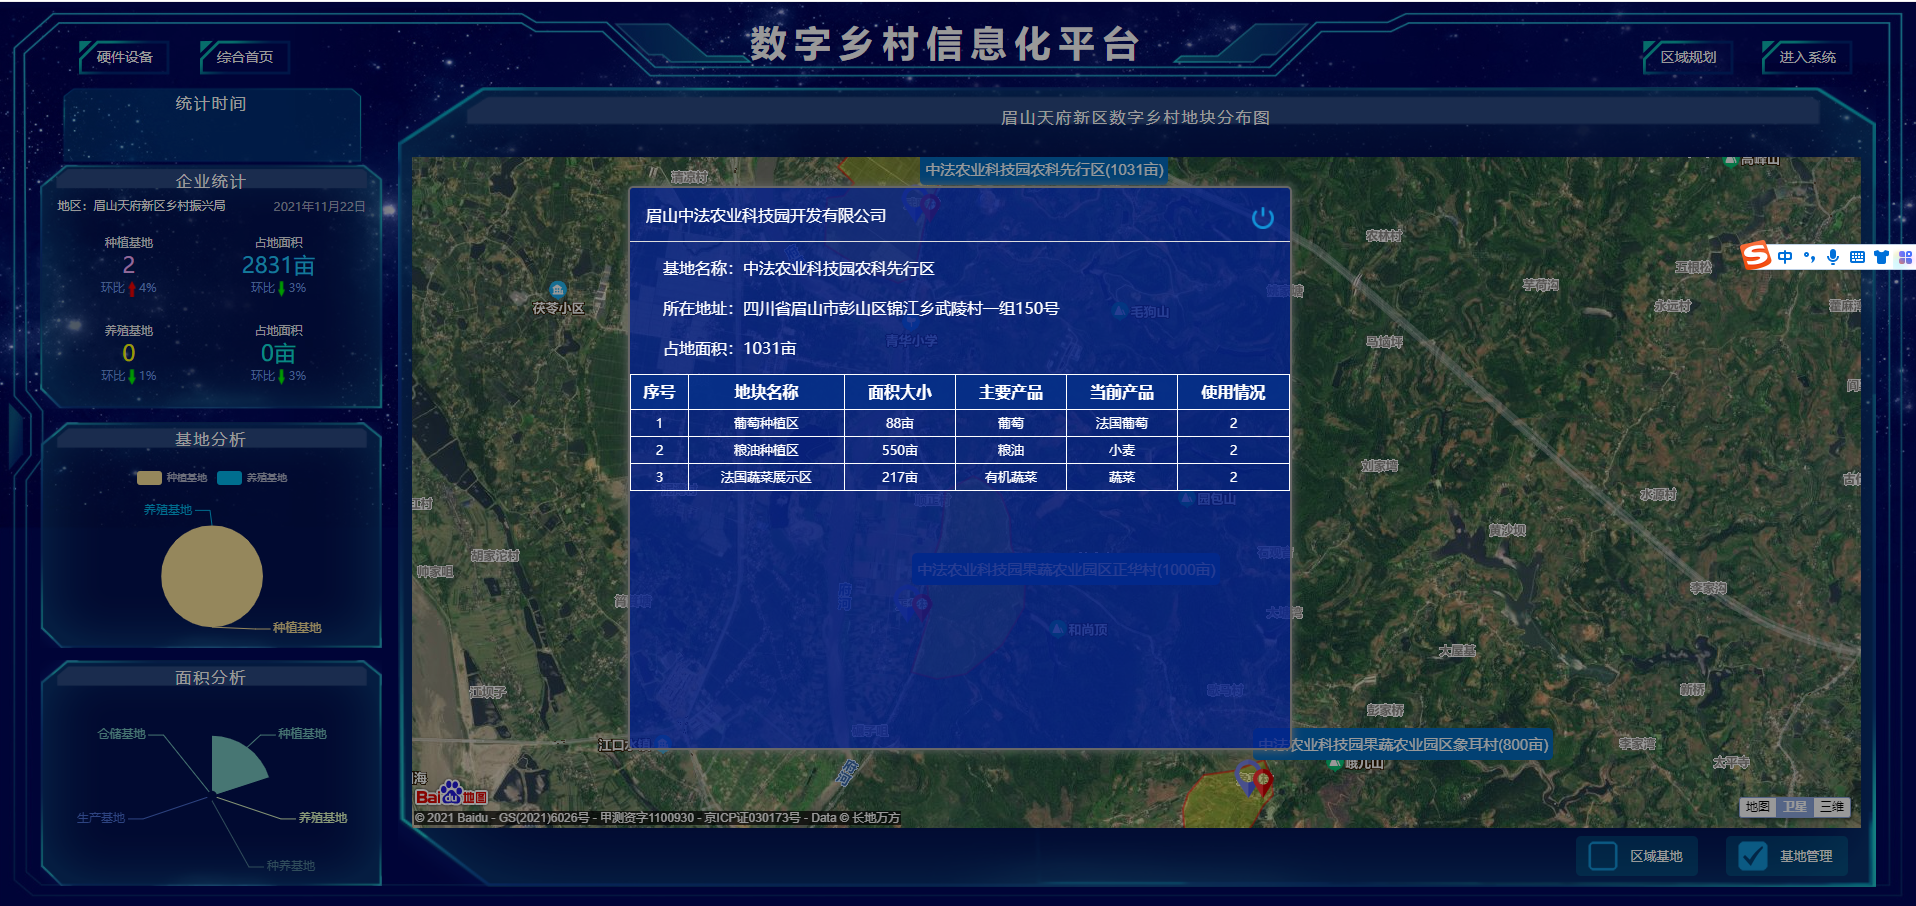The image size is (1916, 906).
Task: Switch map to 卫星 view
Action: tap(1794, 807)
